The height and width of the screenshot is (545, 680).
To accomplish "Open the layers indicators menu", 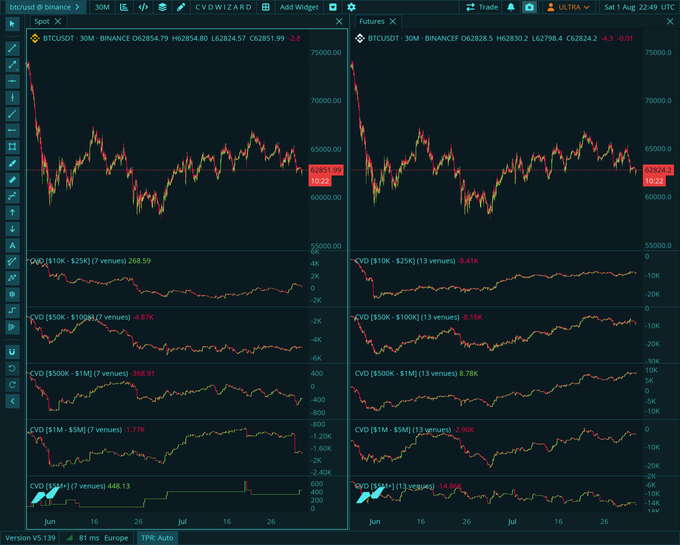I will point(162,7).
